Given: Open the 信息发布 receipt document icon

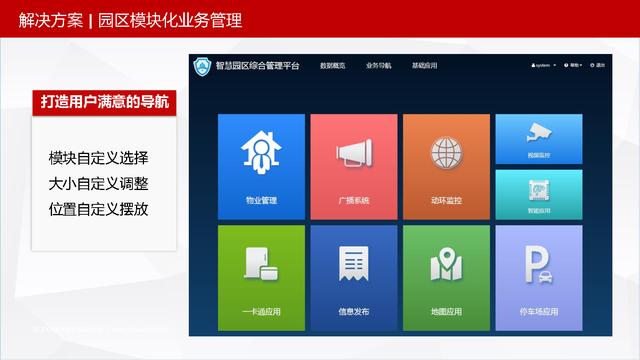Looking at the screenshot, I should click(354, 263).
